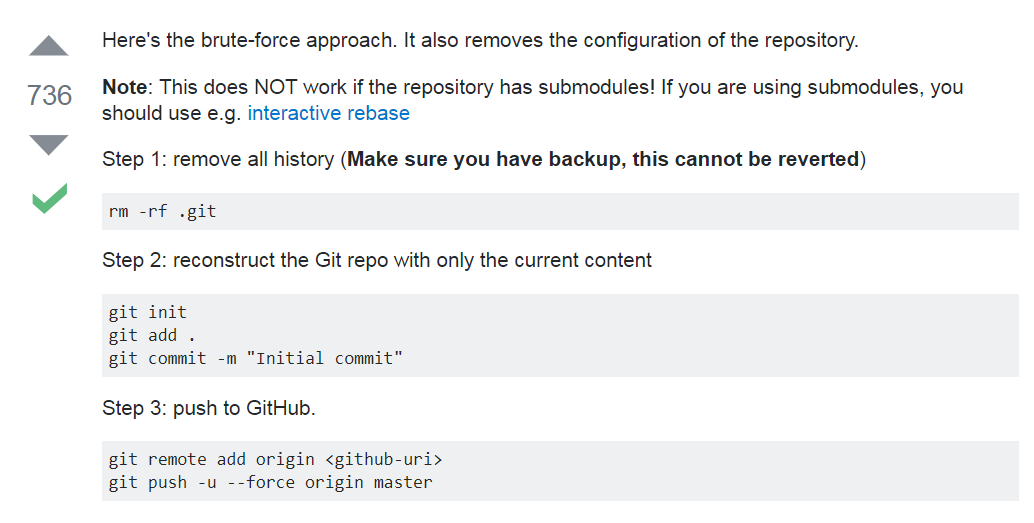The width and height of the screenshot is (1034, 523).
Task: Click the rm -rf .git code block
Action: pos(560,211)
